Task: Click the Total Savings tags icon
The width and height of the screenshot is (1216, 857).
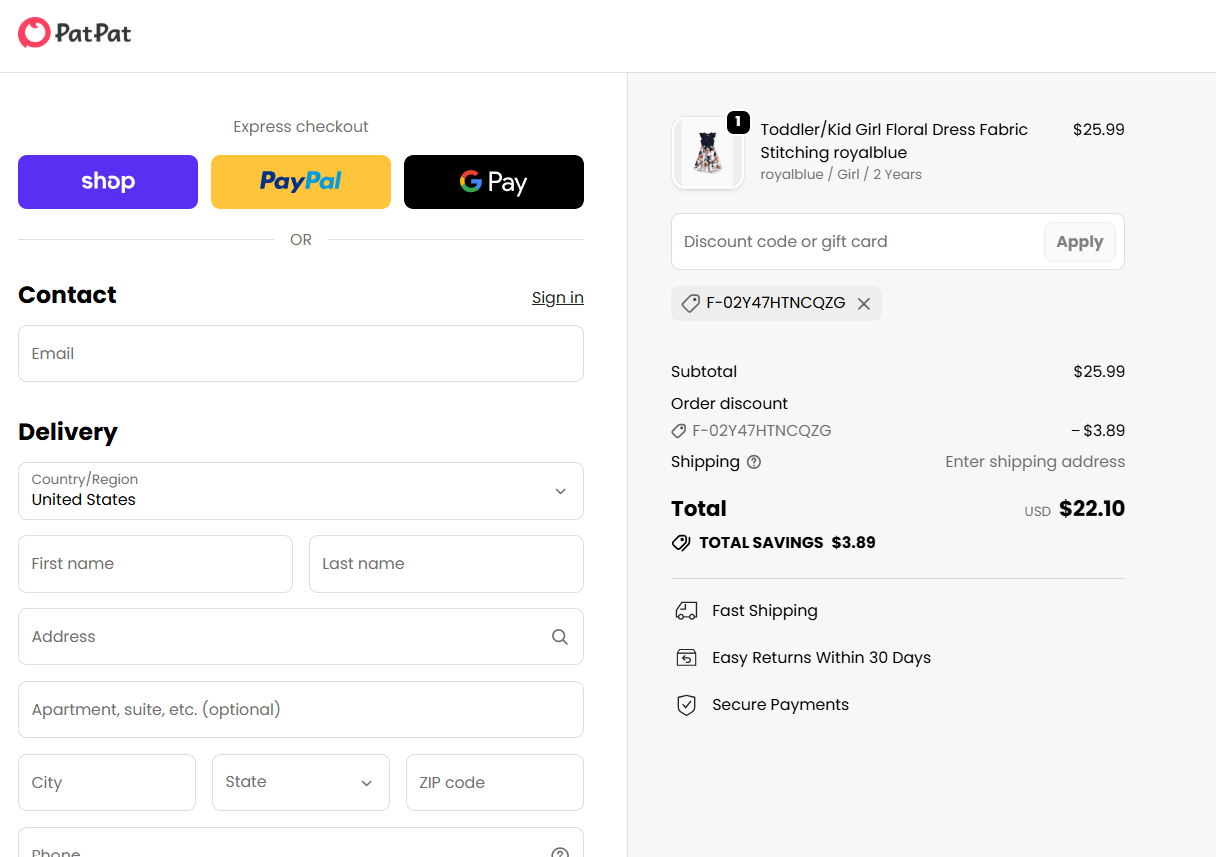Action: [681, 543]
